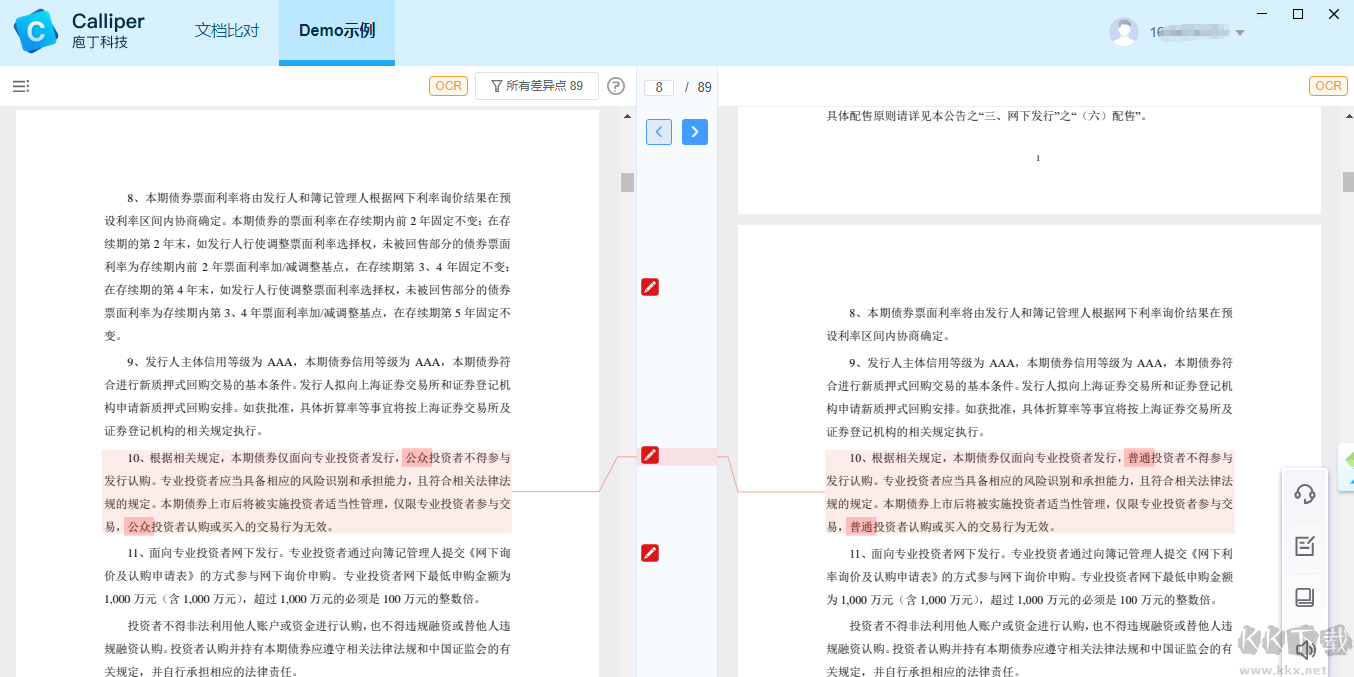Click the help question mark icon
The image size is (1354, 677).
pos(616,87)
